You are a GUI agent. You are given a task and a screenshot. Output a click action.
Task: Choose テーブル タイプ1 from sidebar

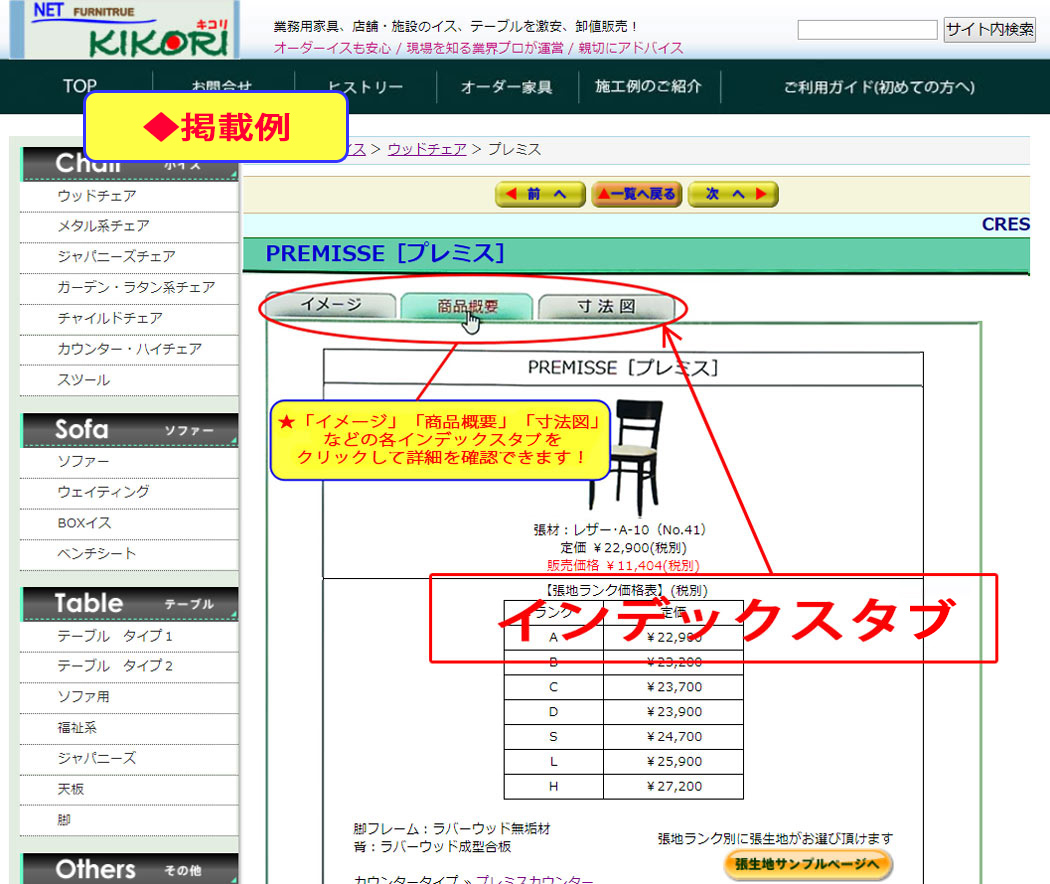pos(115,636)
